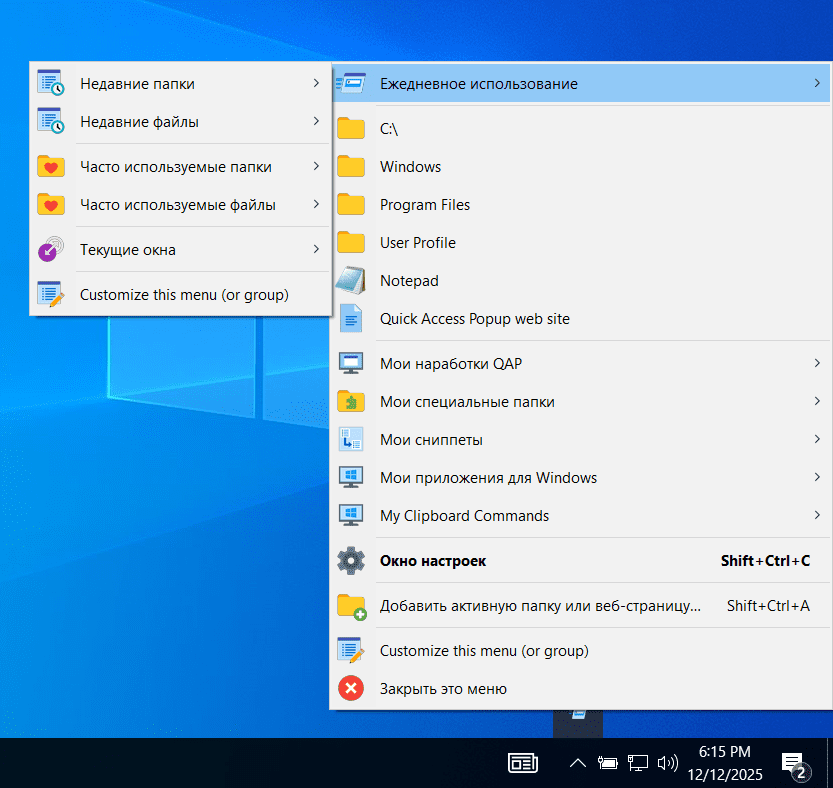The height and width of the screenshot is (788, 833).
Task: Expand Мои приложения для Windows submenu arrow
Action: 817,478
